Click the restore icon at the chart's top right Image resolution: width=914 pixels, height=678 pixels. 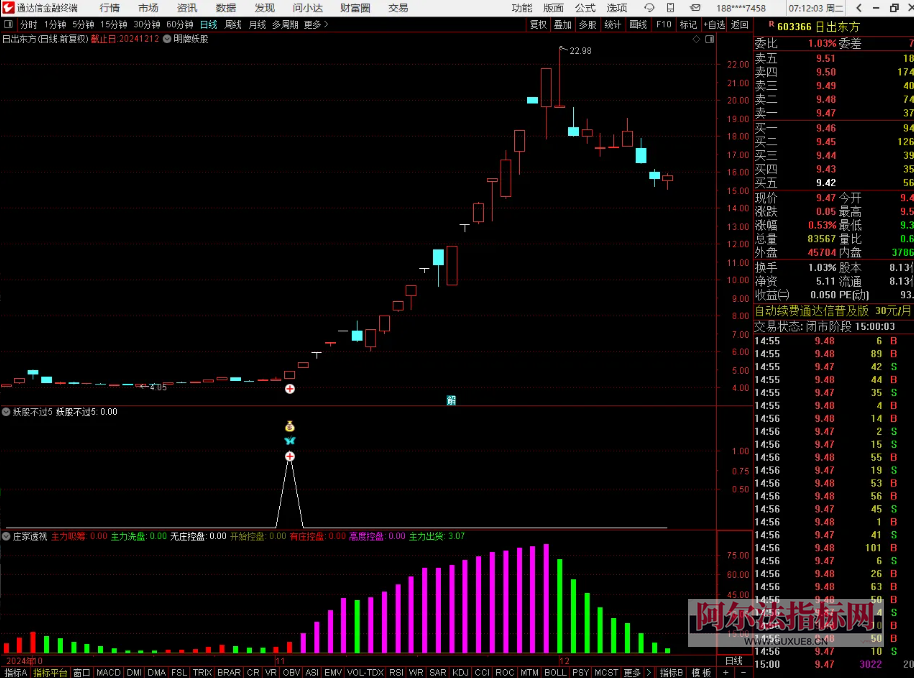tap(711, 39)
